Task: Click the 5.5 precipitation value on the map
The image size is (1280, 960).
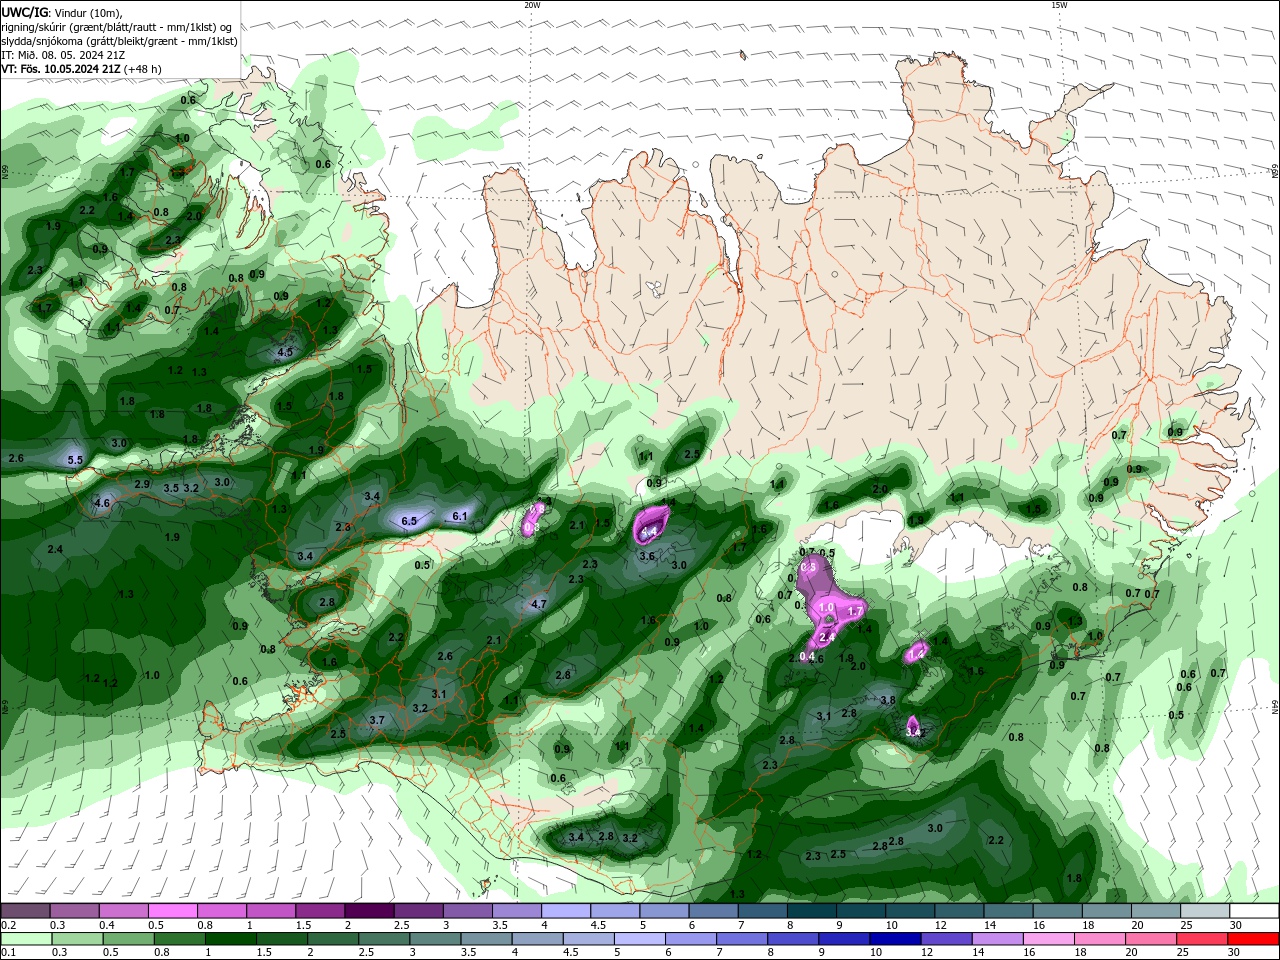Action: 75,460
